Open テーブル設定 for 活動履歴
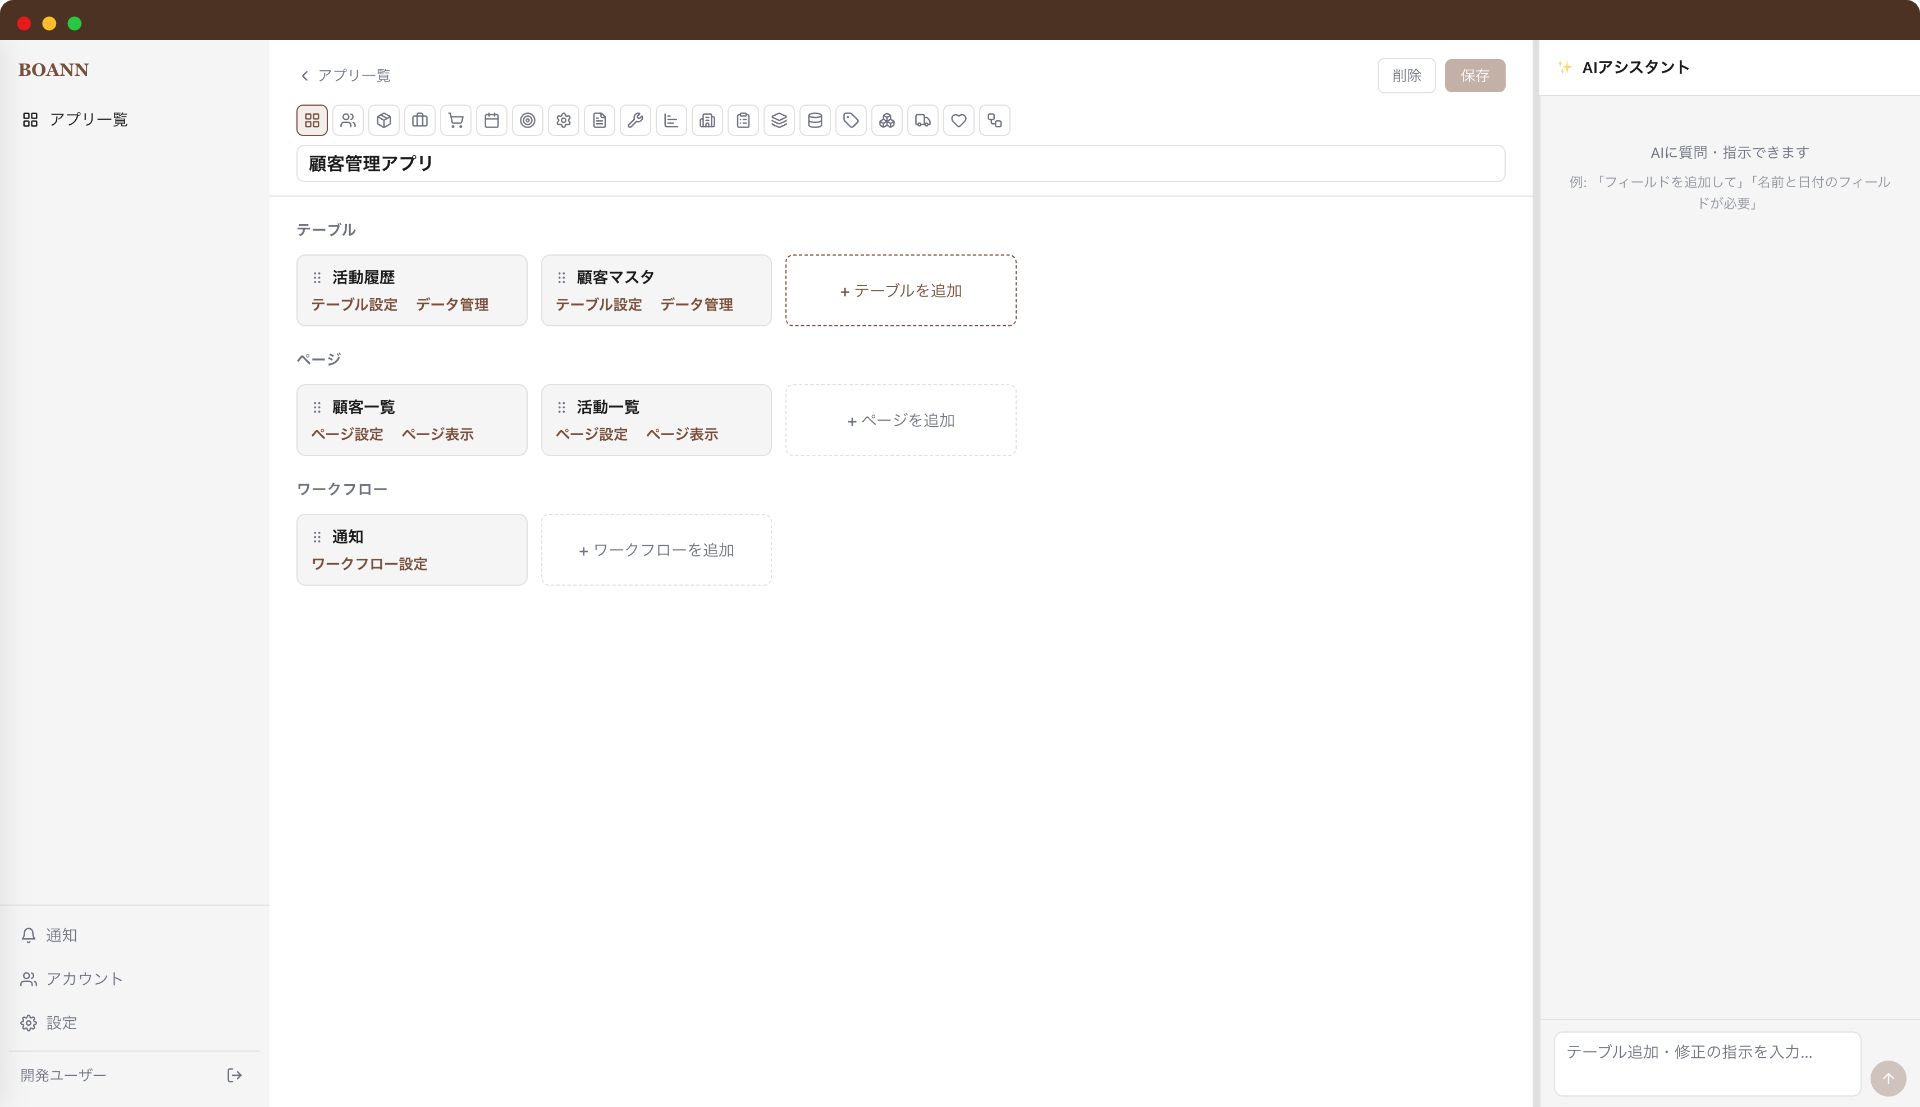This screenshot has height=1107, width=1920. 354,304
